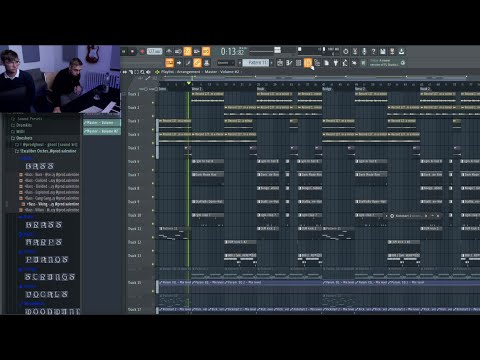The width and height of the screenshot is (480, 360).
Task: Click the red record button
Action: 142,52
